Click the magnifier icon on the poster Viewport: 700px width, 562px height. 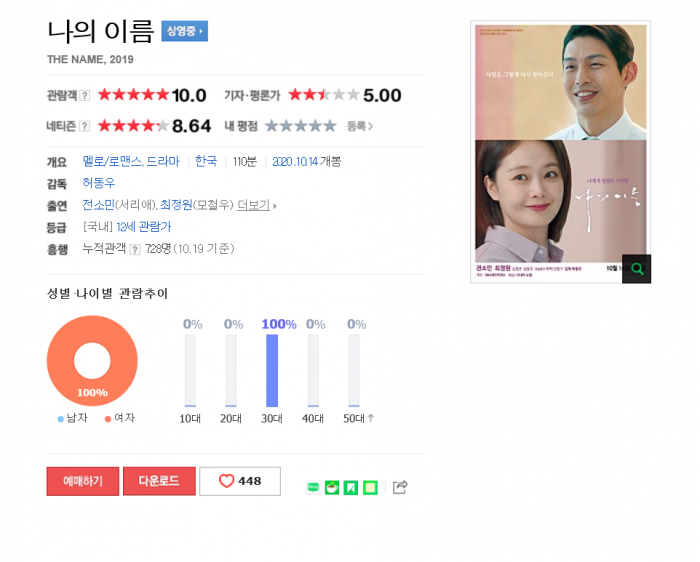click(637, 269)
